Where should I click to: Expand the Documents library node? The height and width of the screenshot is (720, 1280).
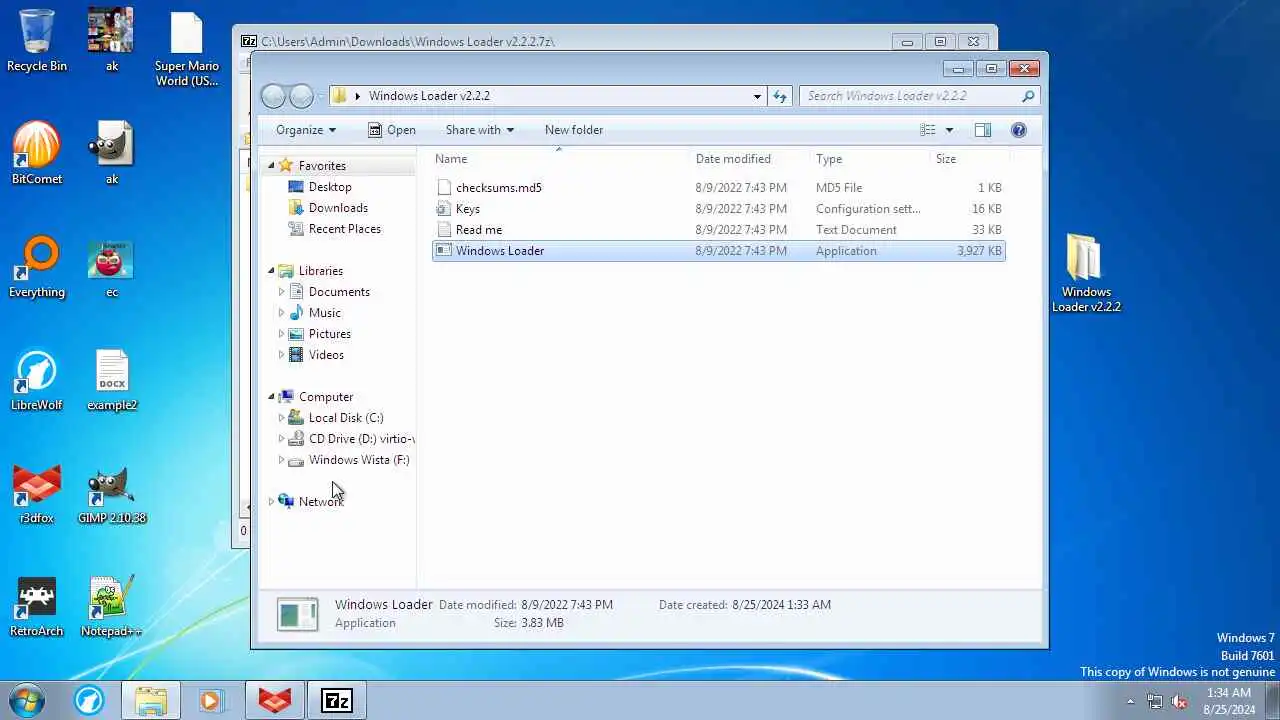[281, 292]
